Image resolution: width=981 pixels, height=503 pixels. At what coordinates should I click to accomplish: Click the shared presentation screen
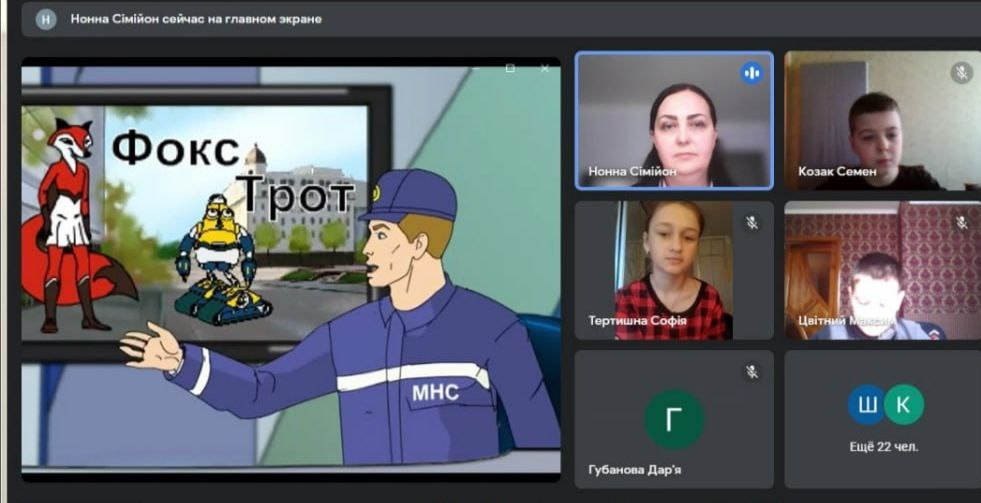[x=291, y=270]
